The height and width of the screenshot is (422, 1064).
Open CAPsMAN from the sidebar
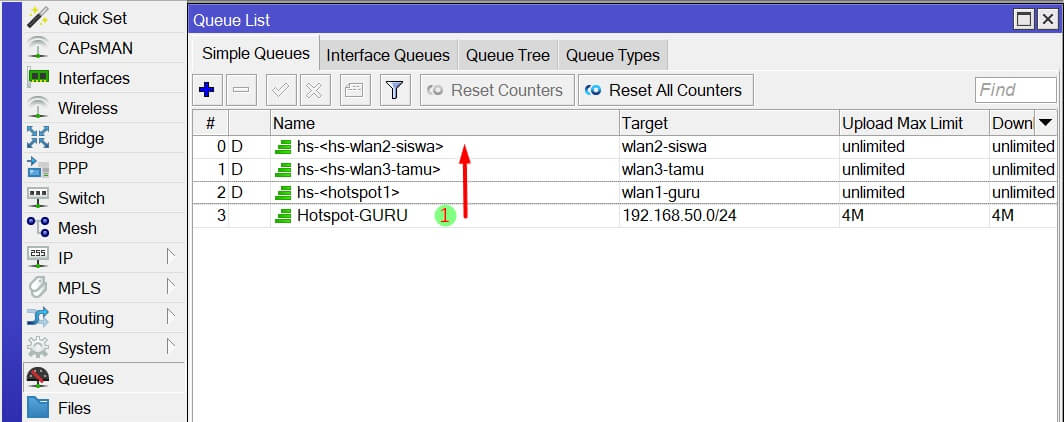(94, 48)
